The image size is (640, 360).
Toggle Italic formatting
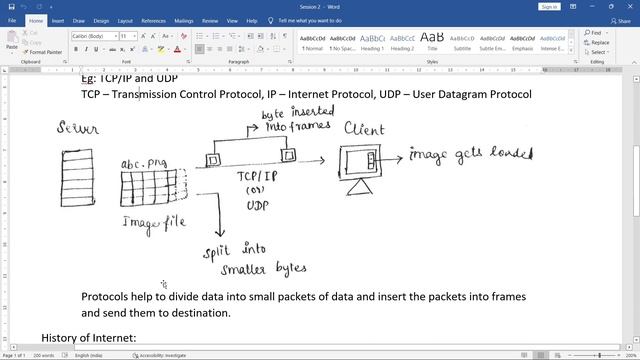[x=86, y=49]
